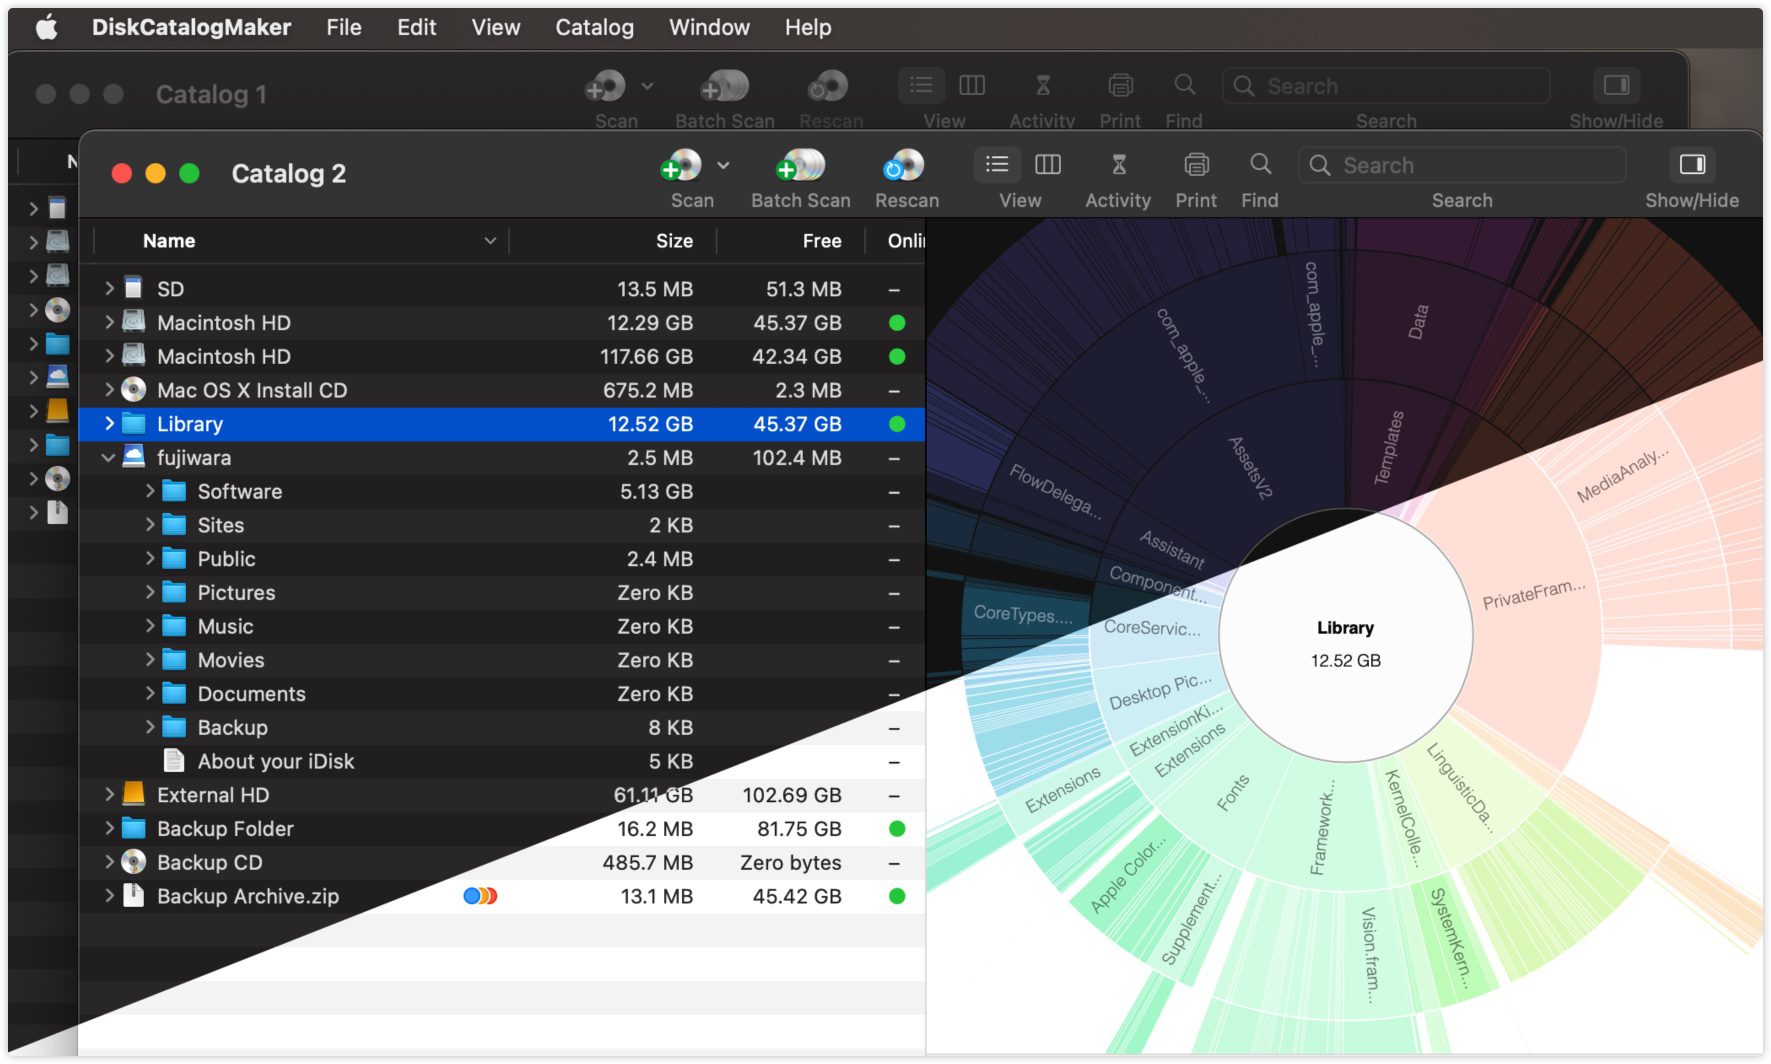Click the Backup Archive.zip color tags

coord(480,896)
